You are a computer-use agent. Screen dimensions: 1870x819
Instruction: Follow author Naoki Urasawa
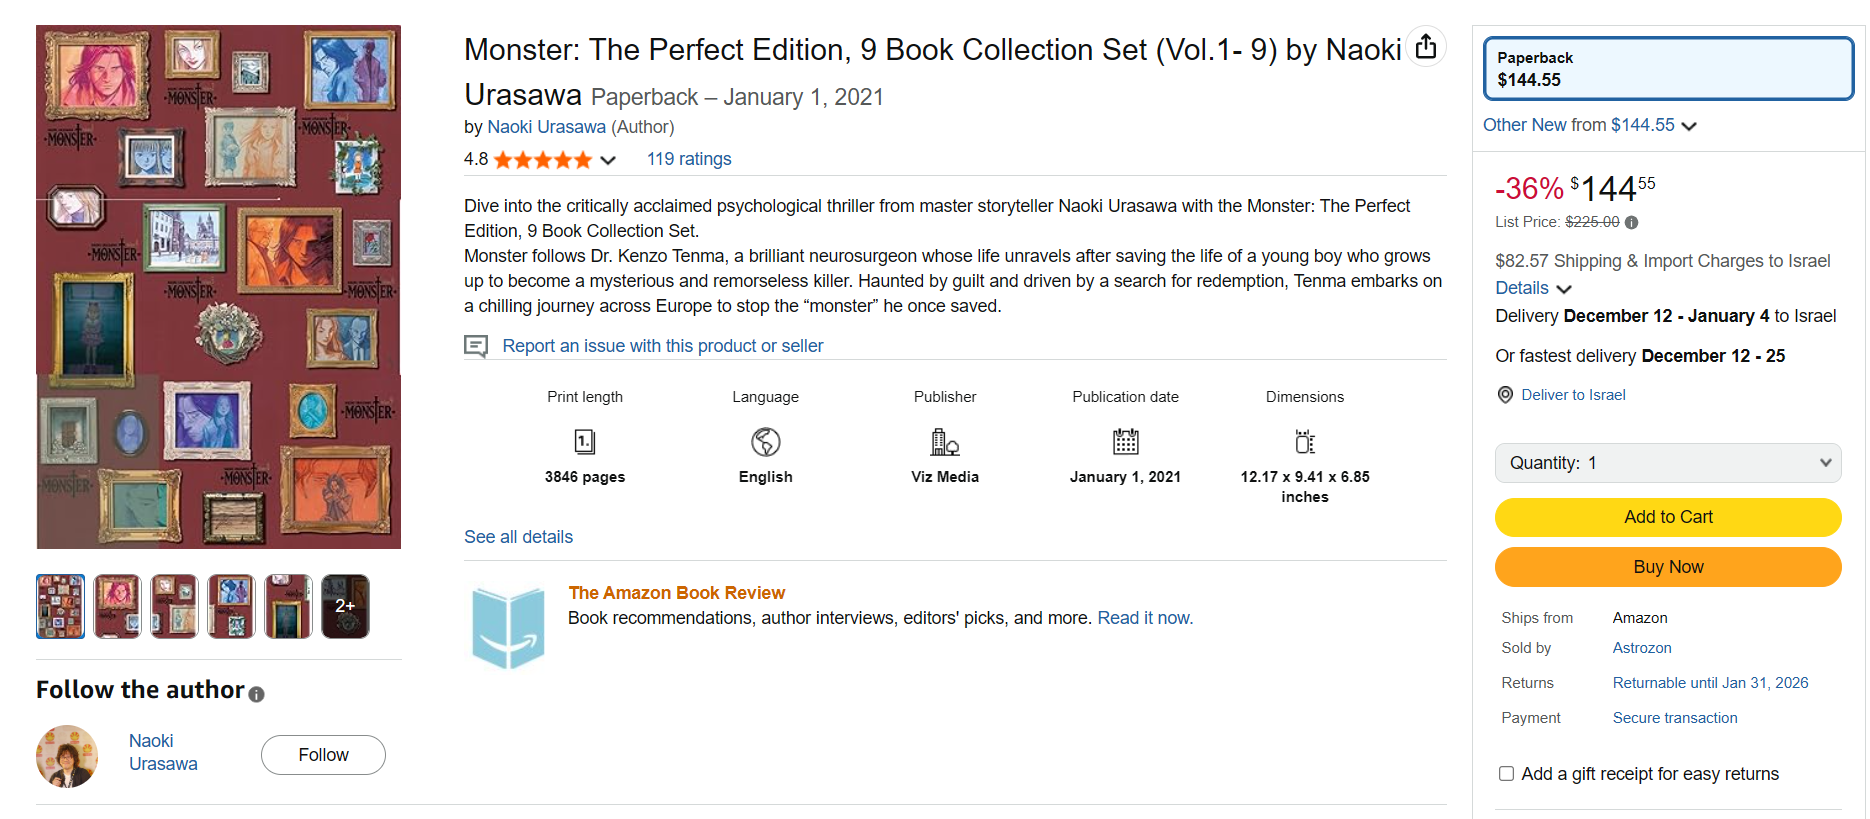click(323, 755)
